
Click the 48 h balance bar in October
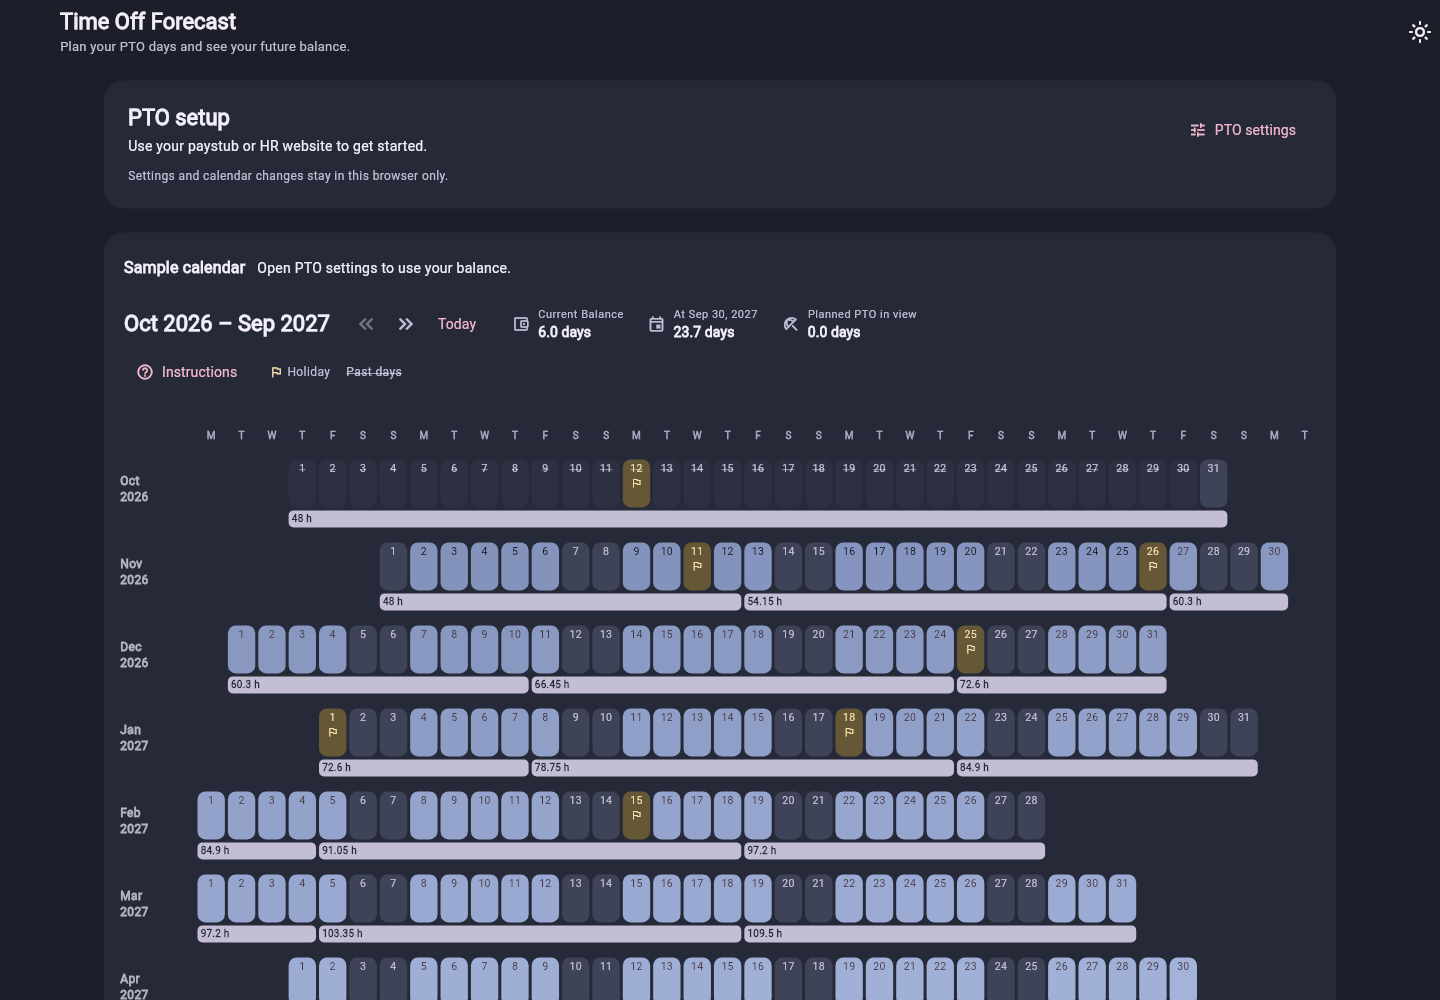click(x=758, y=519)
